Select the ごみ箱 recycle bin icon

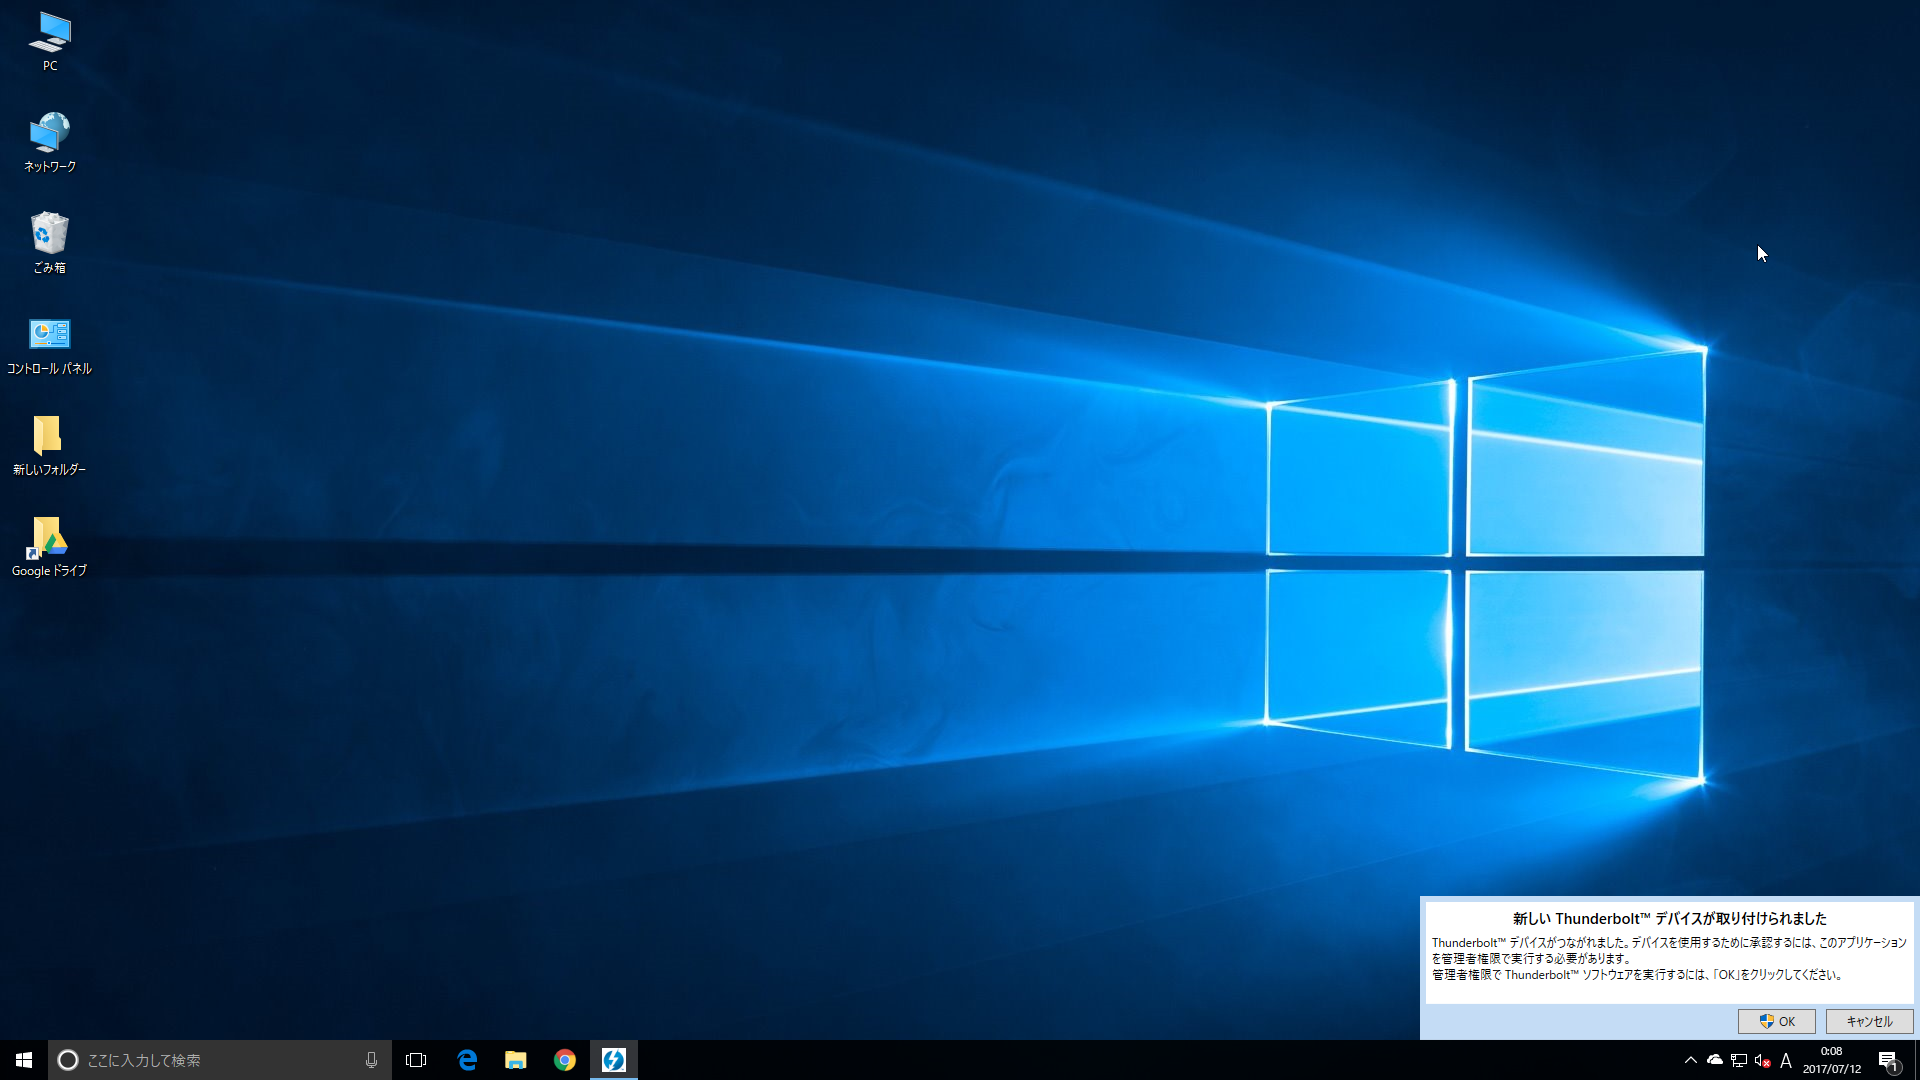50,243
